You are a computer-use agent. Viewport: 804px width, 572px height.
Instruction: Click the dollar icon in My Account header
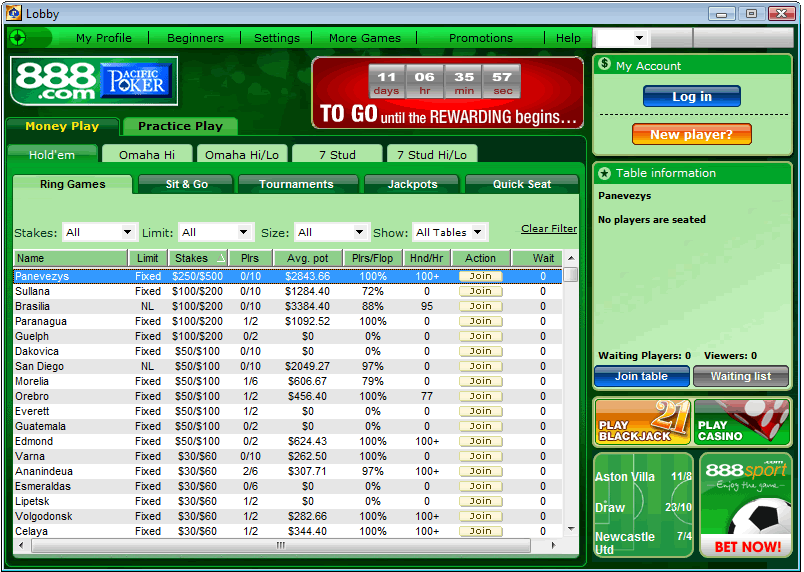tap(605, 64)
